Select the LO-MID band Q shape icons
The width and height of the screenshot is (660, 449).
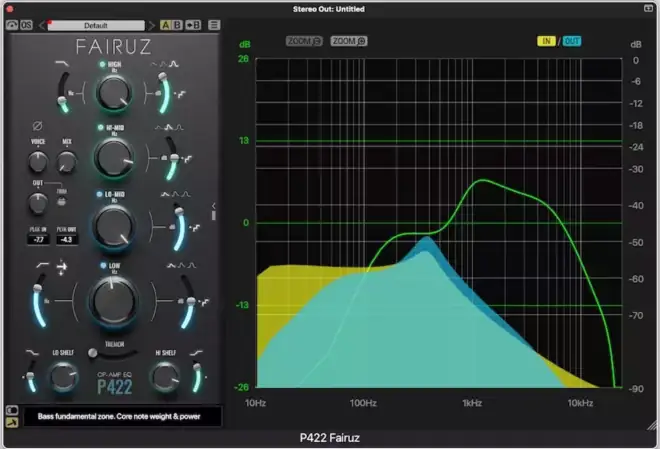[x=176, y=194]
